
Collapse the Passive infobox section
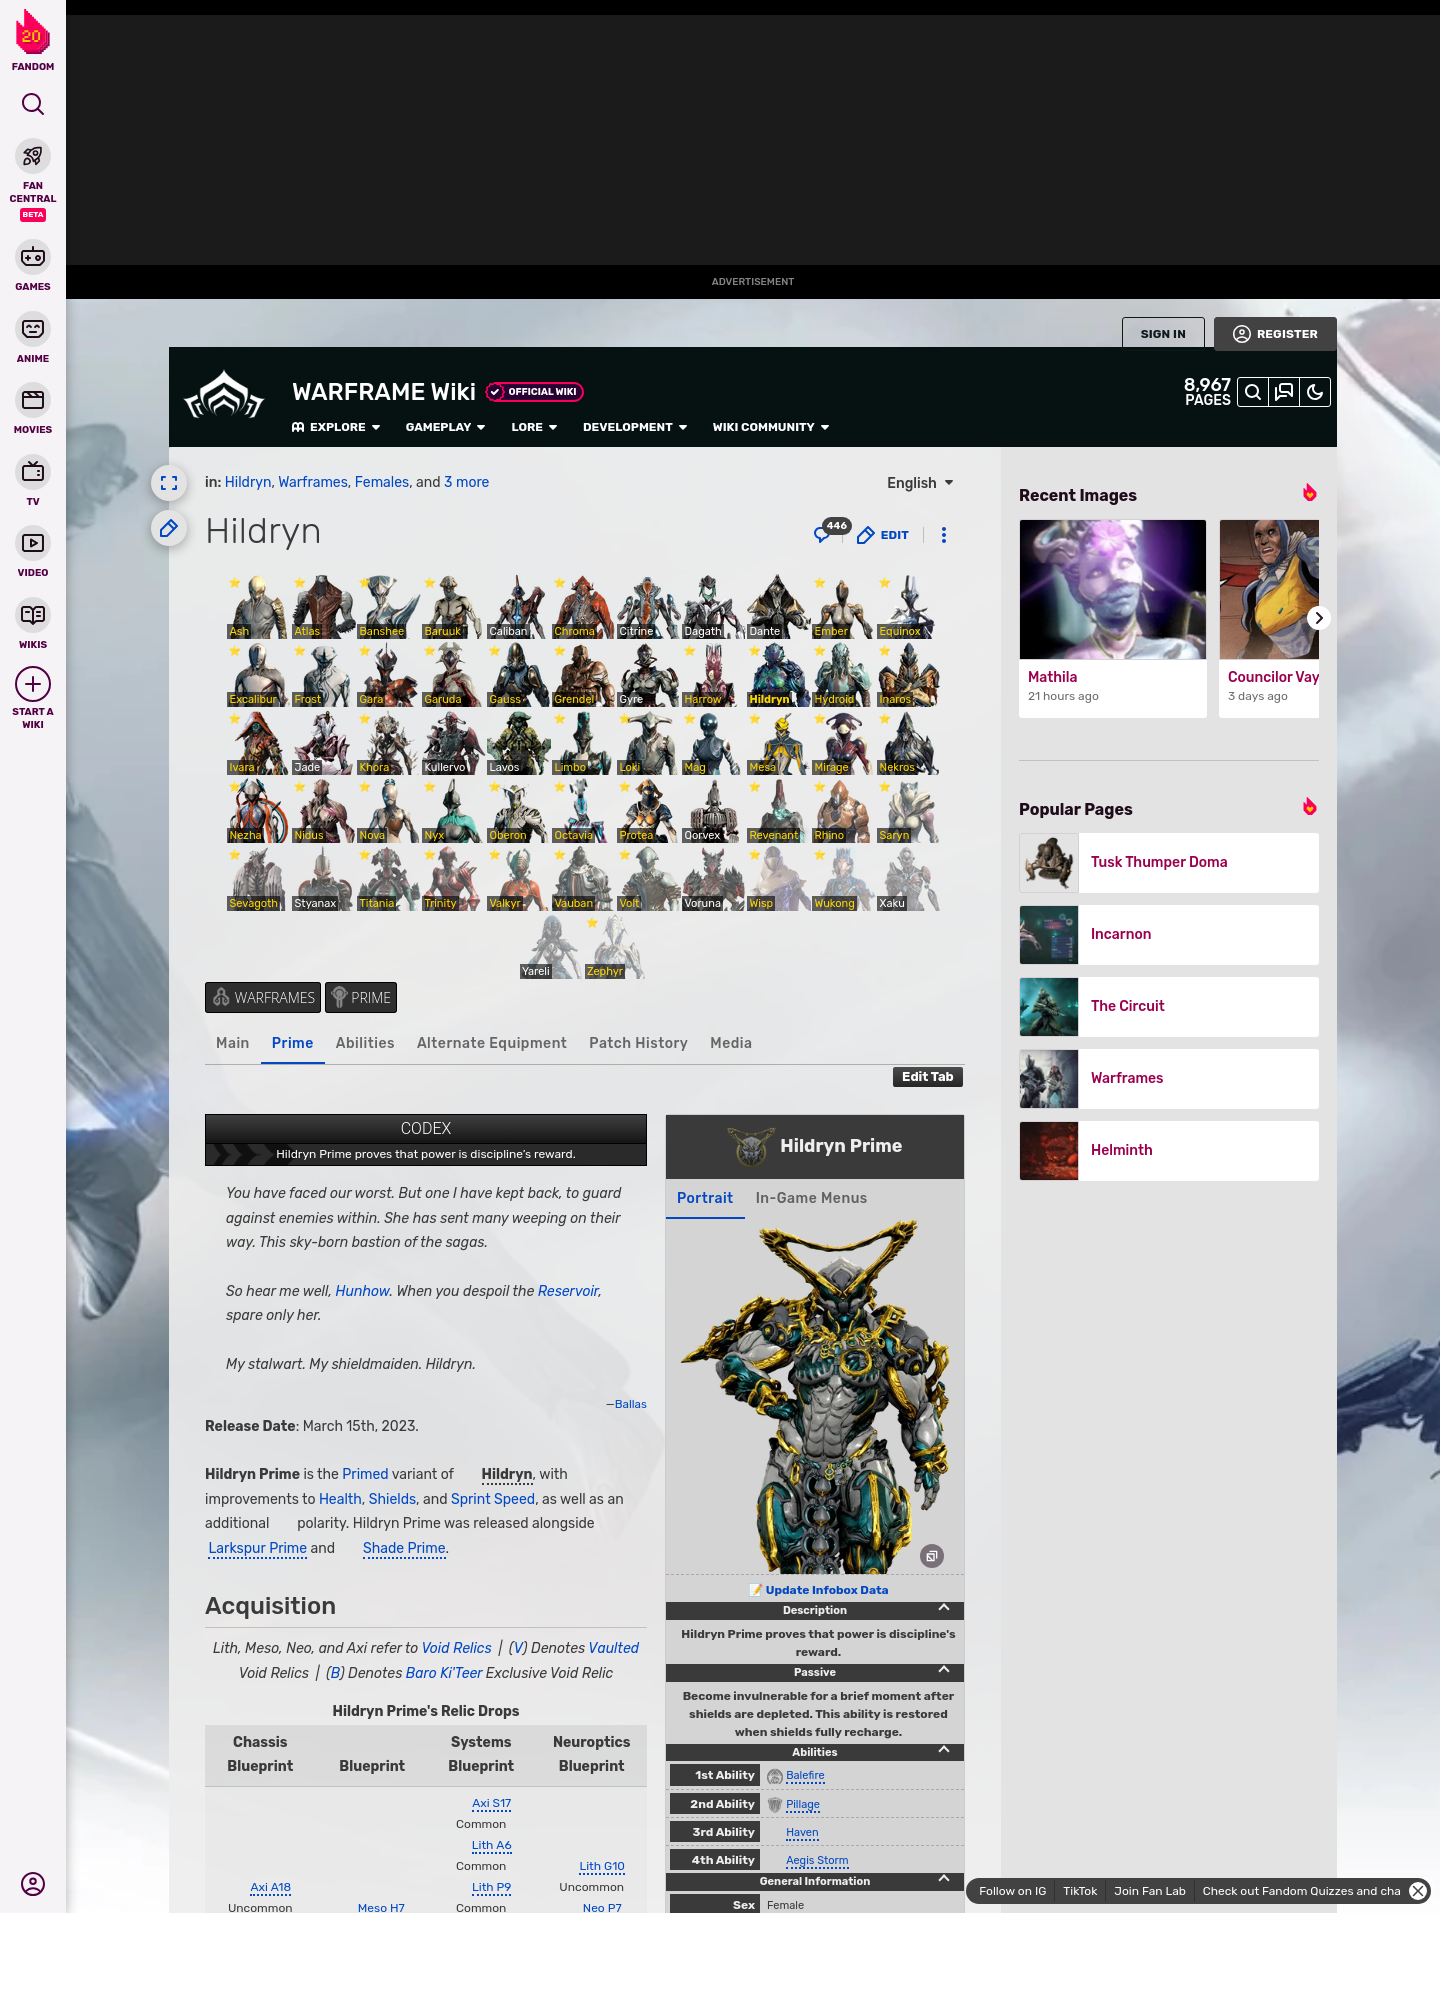point(943,1672)
